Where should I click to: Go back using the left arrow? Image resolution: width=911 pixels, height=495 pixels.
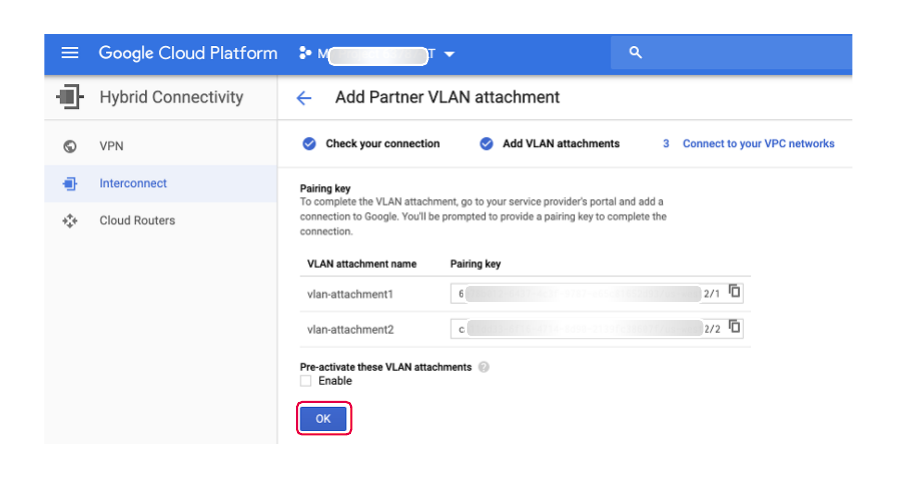(x=304, y=98)
